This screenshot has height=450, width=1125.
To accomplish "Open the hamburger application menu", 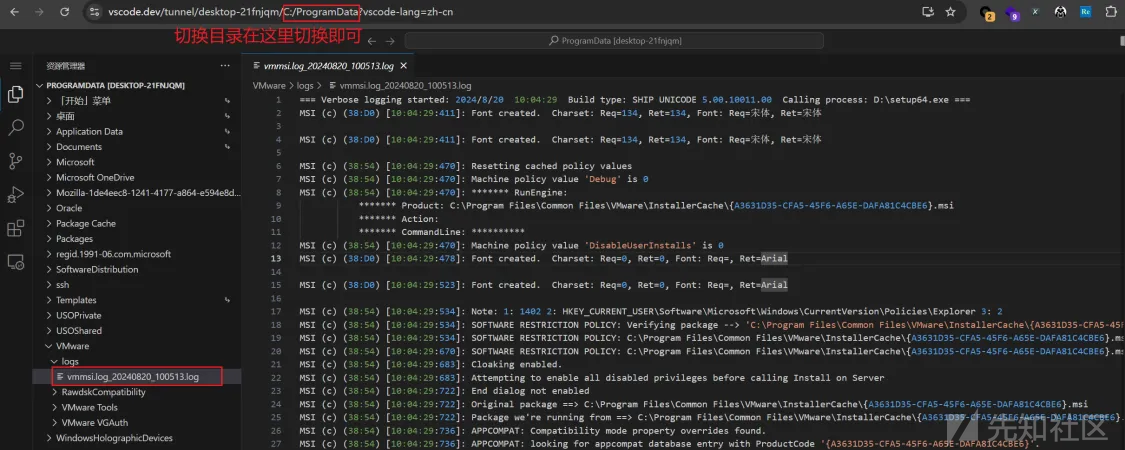I will [x=15, y=65].
